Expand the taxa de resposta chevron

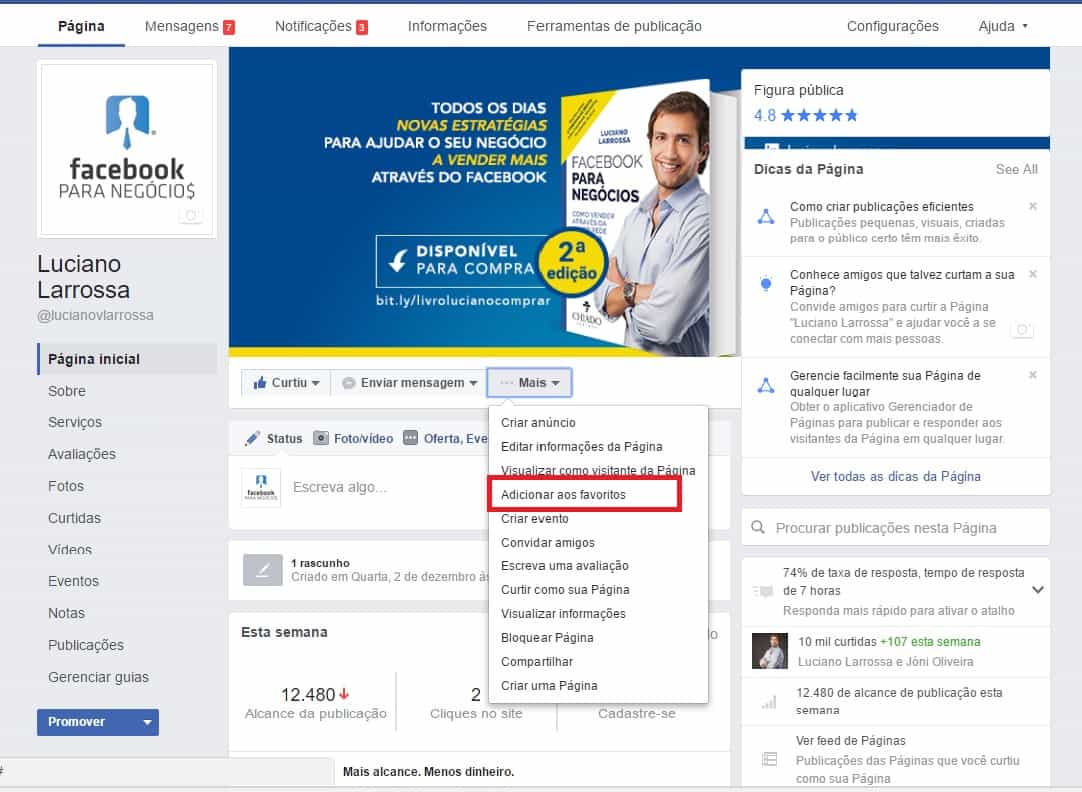point(1037,590)
